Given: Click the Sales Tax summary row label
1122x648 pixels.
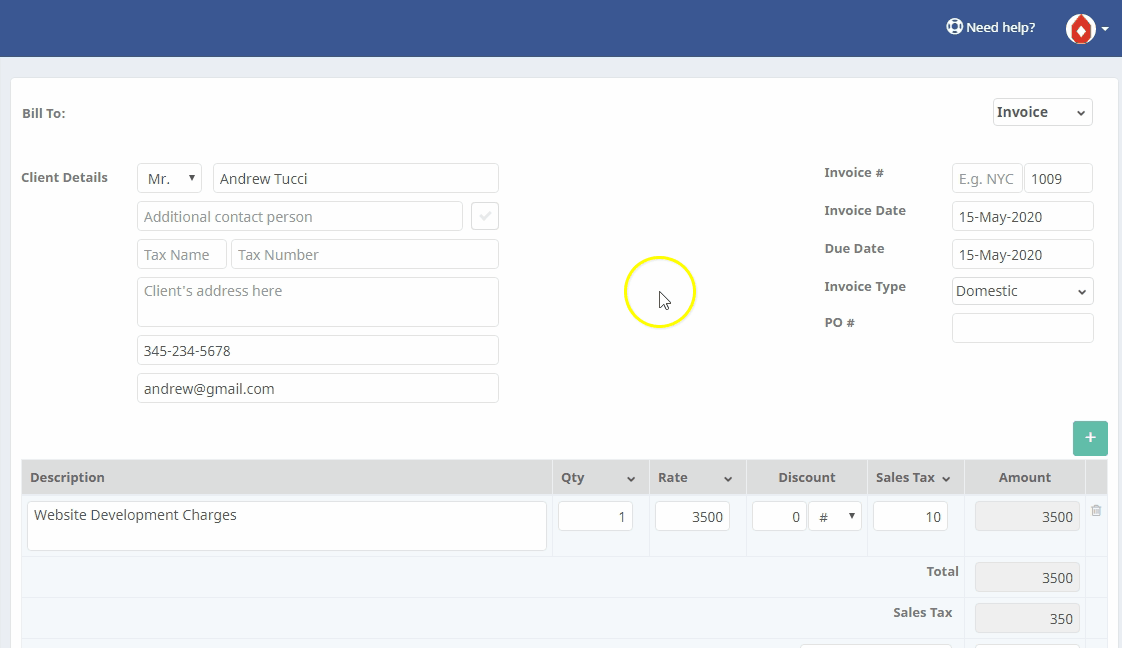Looking at the screenshot, I should 922,612.
